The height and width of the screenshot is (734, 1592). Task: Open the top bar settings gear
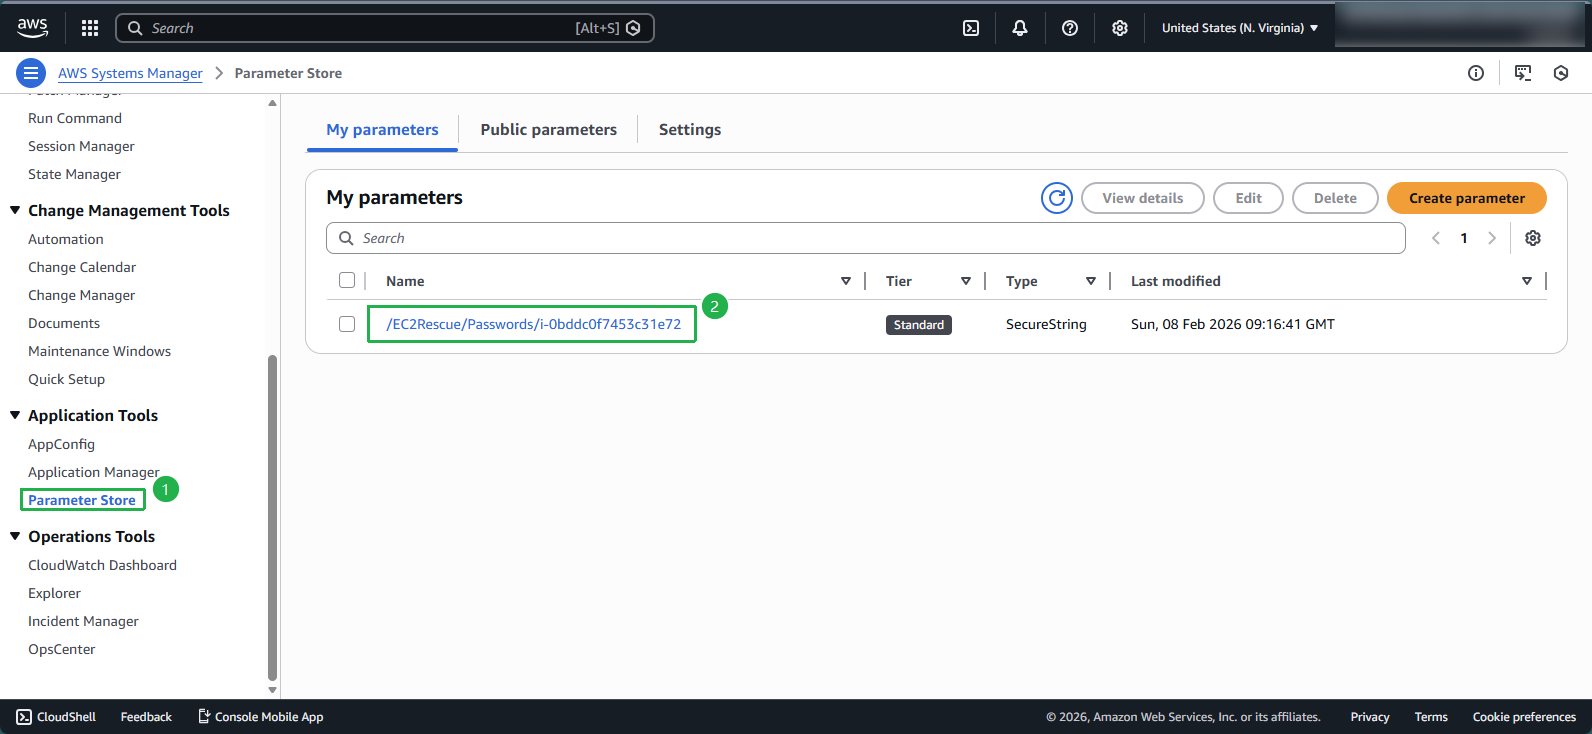[x=1120, y=28]
